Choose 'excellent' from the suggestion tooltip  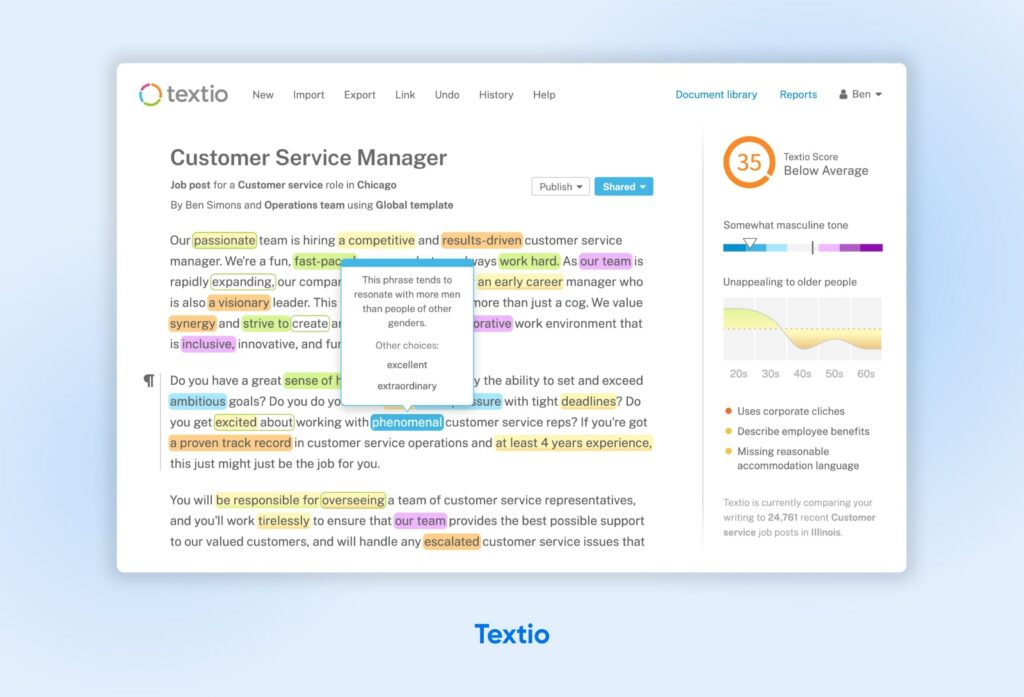pyautogui.click(x=407, y=365)
